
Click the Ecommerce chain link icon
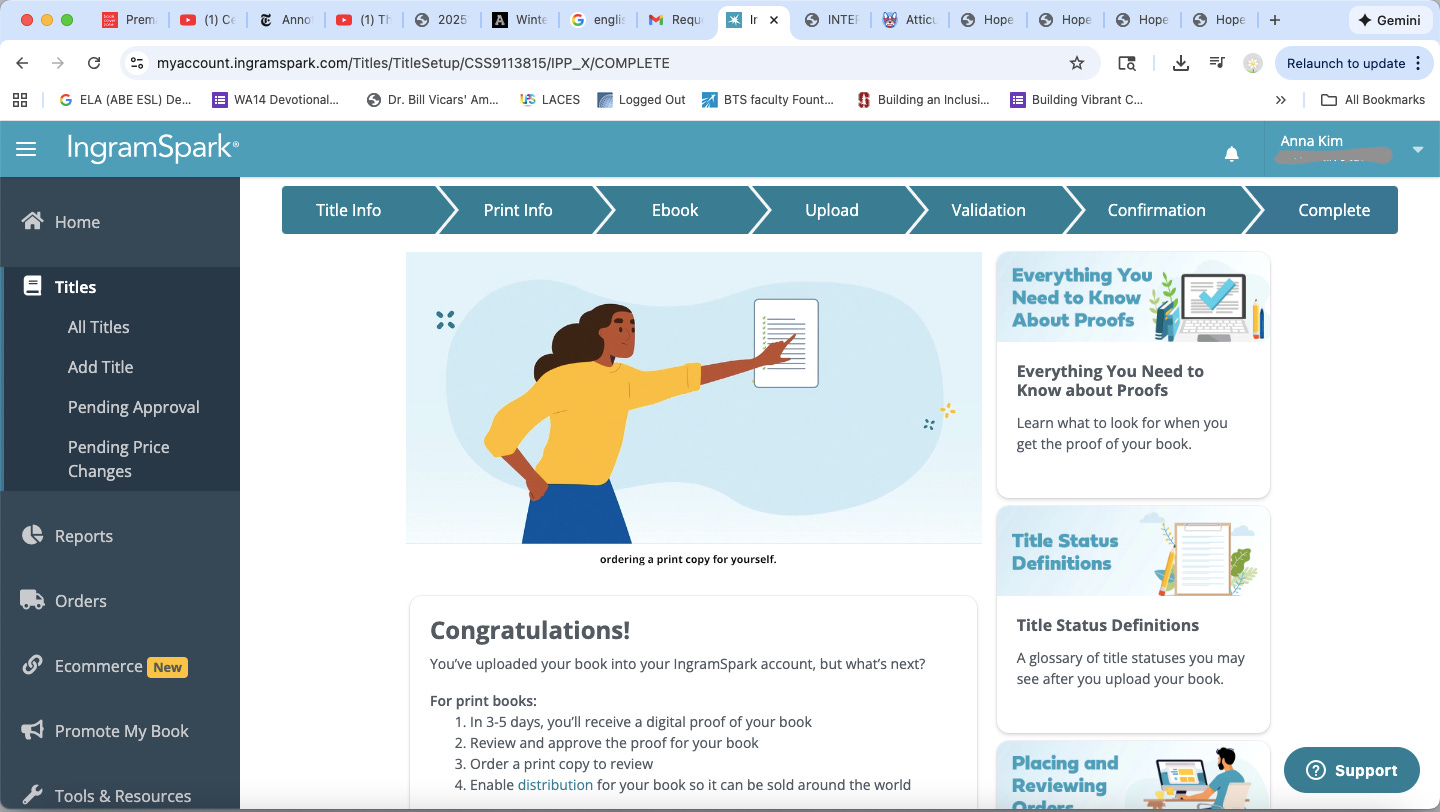[33, 665]
